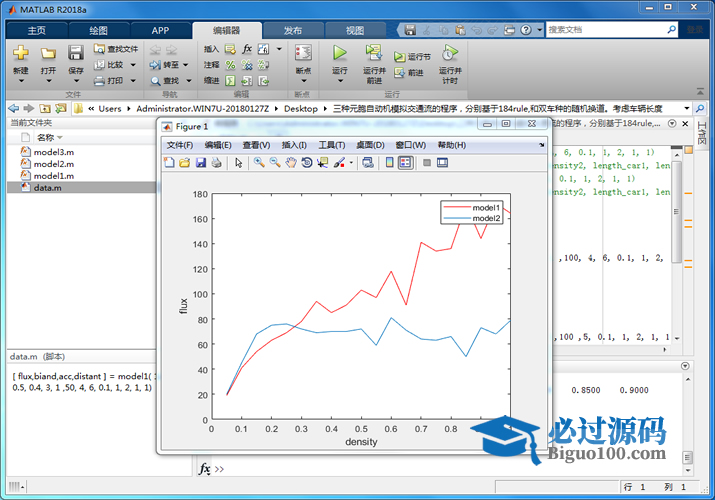Toggle the pan hand tool

tap(291, 162)
